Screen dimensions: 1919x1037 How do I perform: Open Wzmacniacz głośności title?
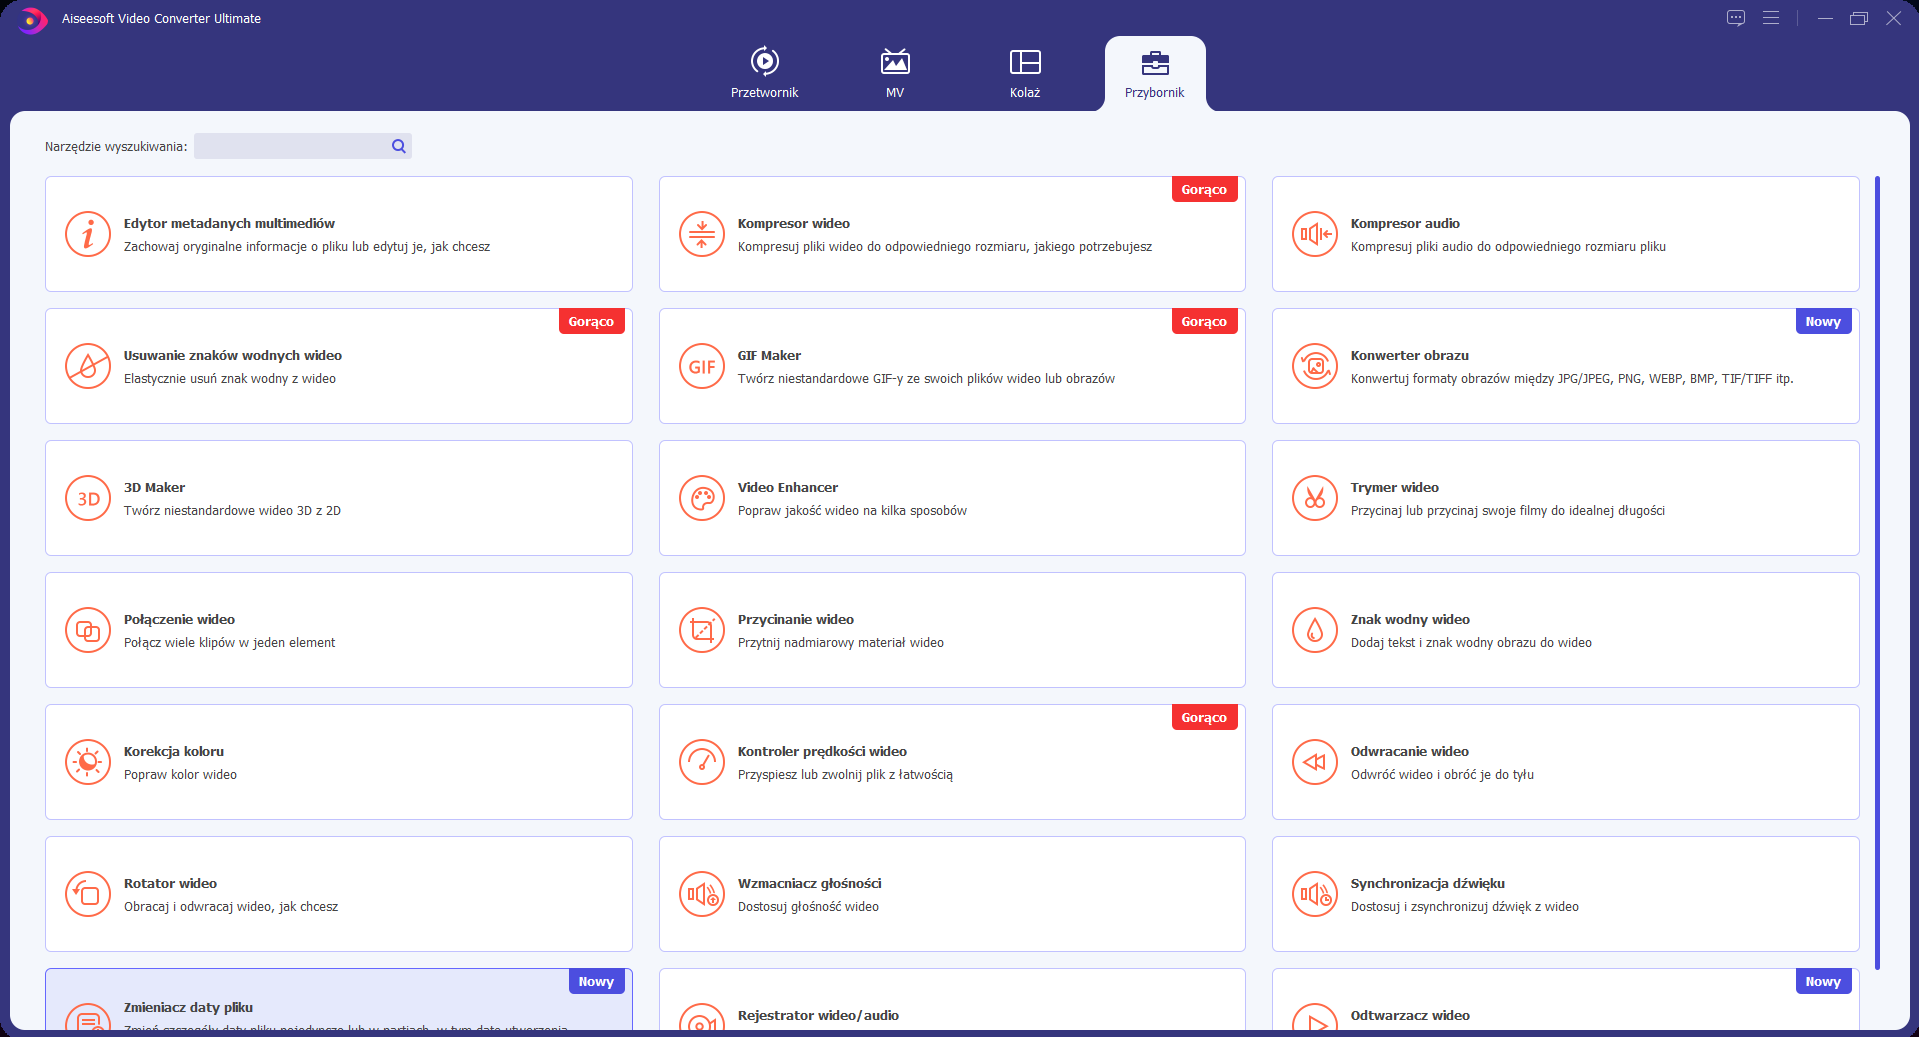point(810,883)
